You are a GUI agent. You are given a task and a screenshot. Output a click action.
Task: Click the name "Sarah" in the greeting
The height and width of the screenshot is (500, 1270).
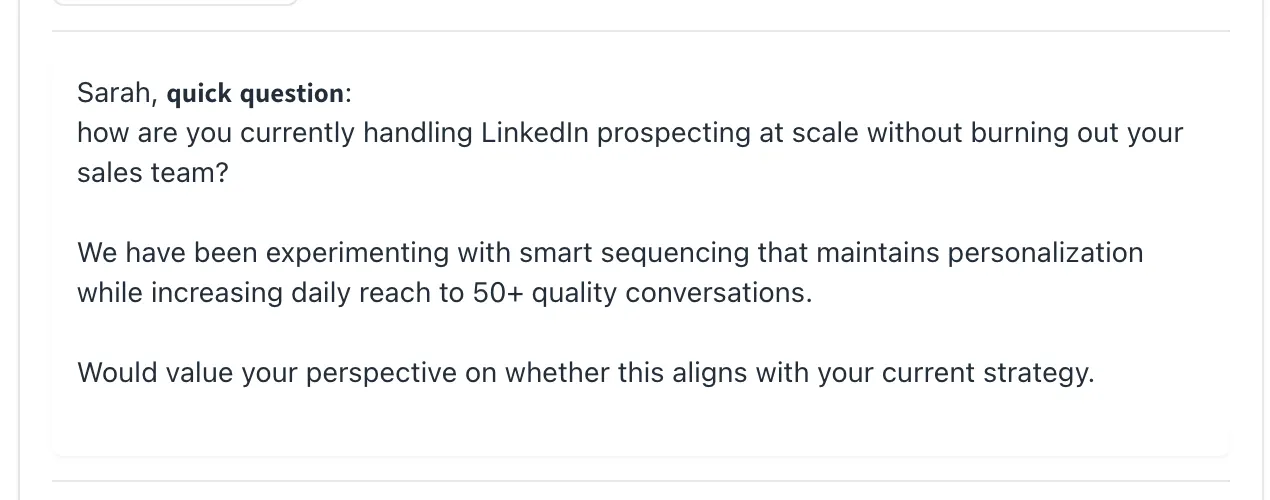pyautogui.click(x=113, y=94)
